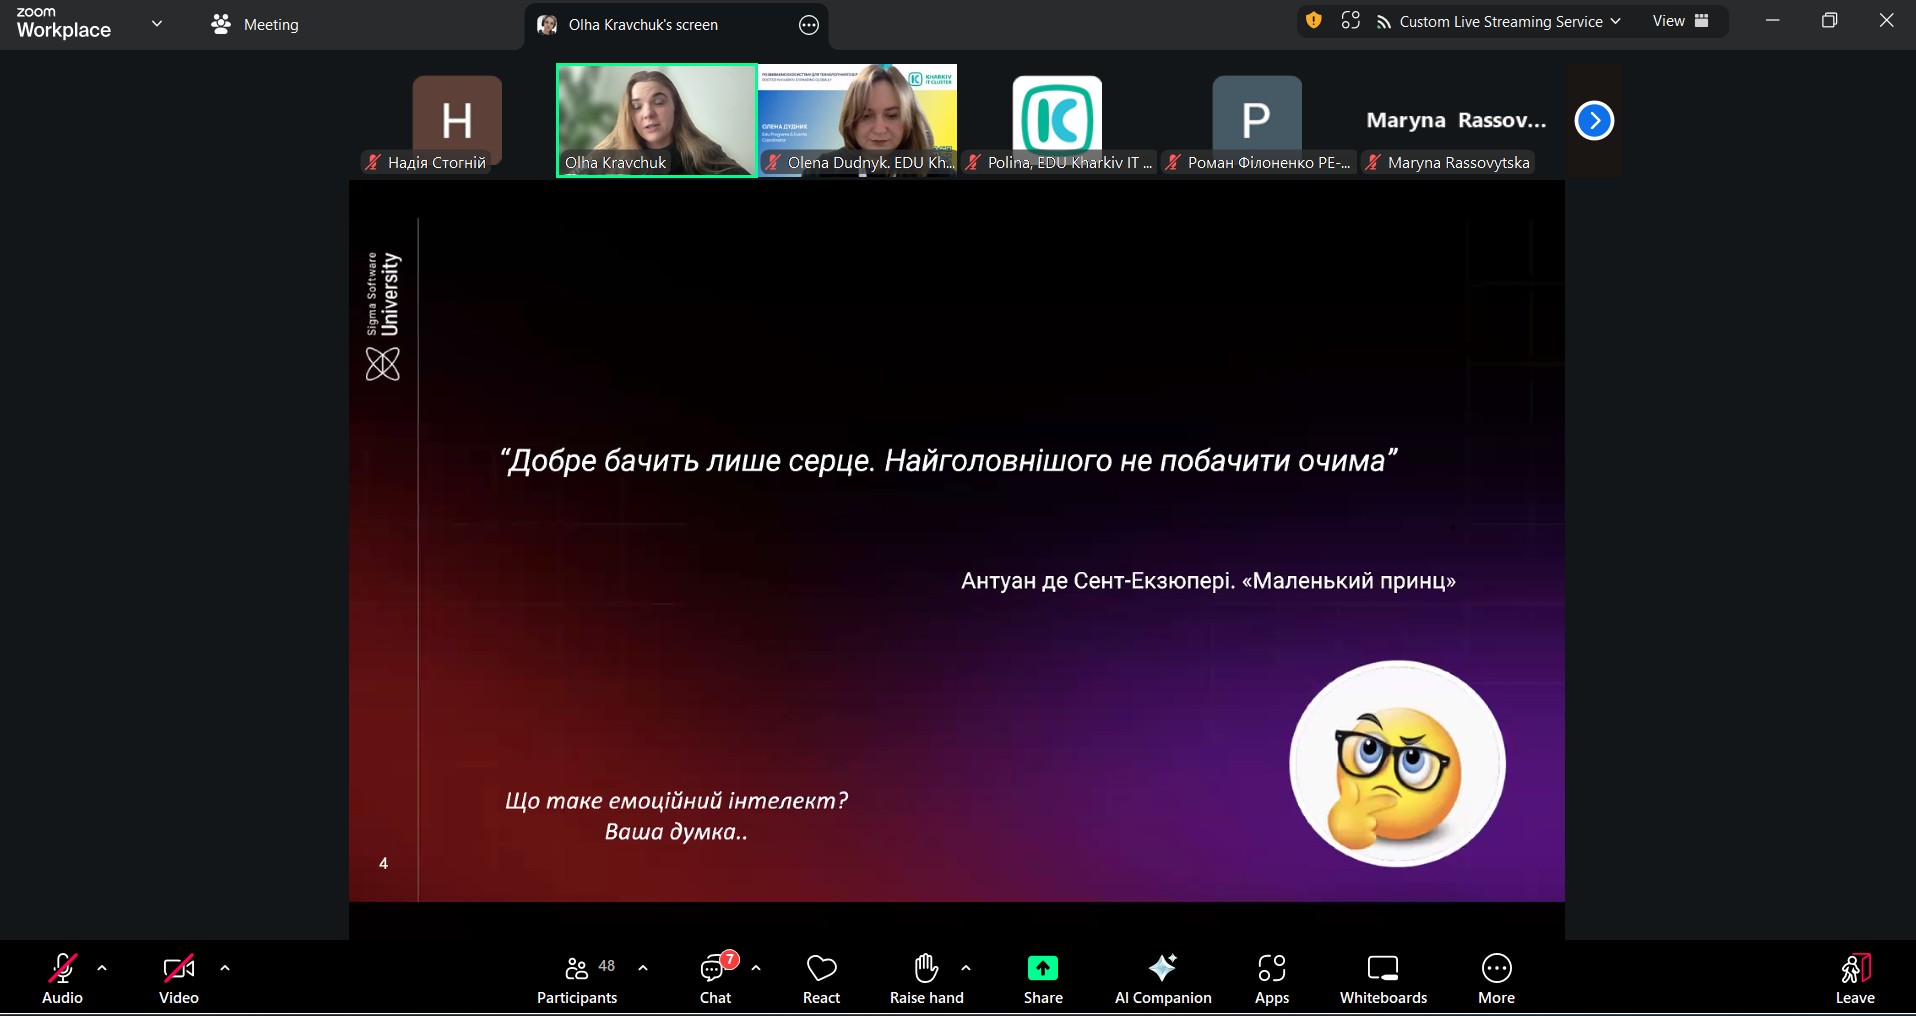The width and height of the screenshot is (1916, 1016).
Task: Open the Participants panel
Action: coord(577,978)
